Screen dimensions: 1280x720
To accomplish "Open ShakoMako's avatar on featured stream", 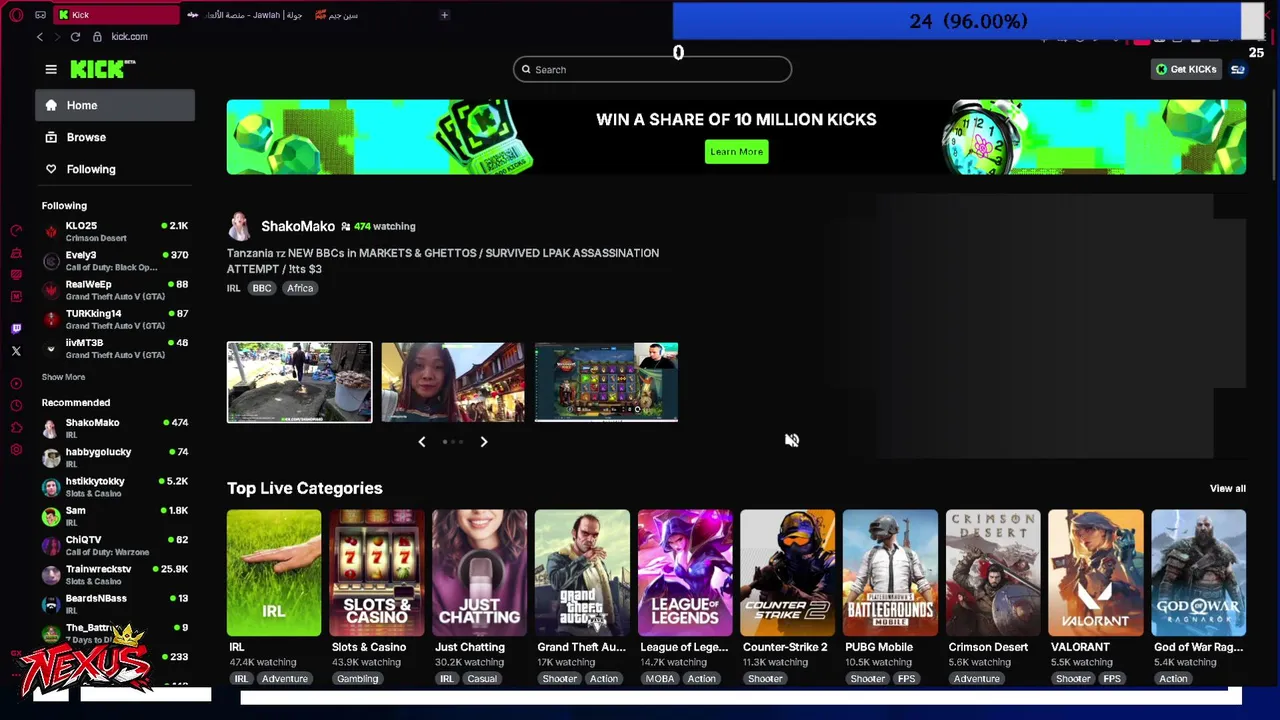I will click(238, 226).
